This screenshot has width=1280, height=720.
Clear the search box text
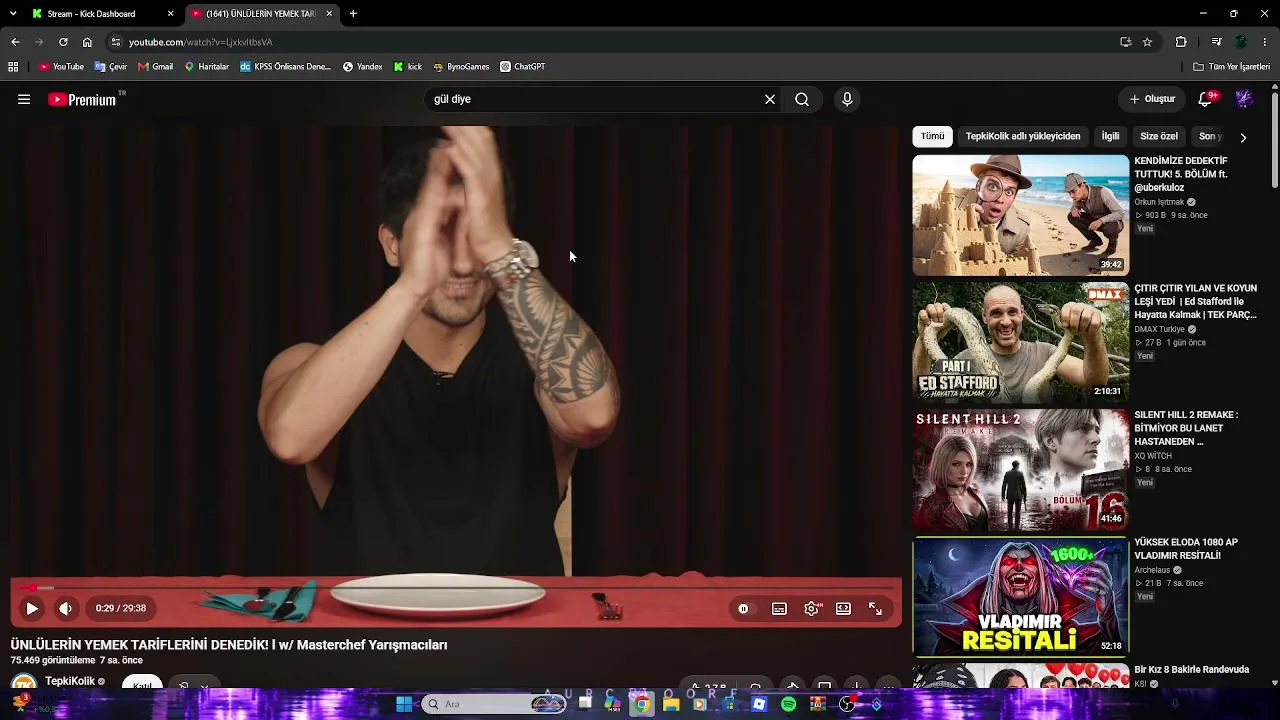(x=770, y=99)
